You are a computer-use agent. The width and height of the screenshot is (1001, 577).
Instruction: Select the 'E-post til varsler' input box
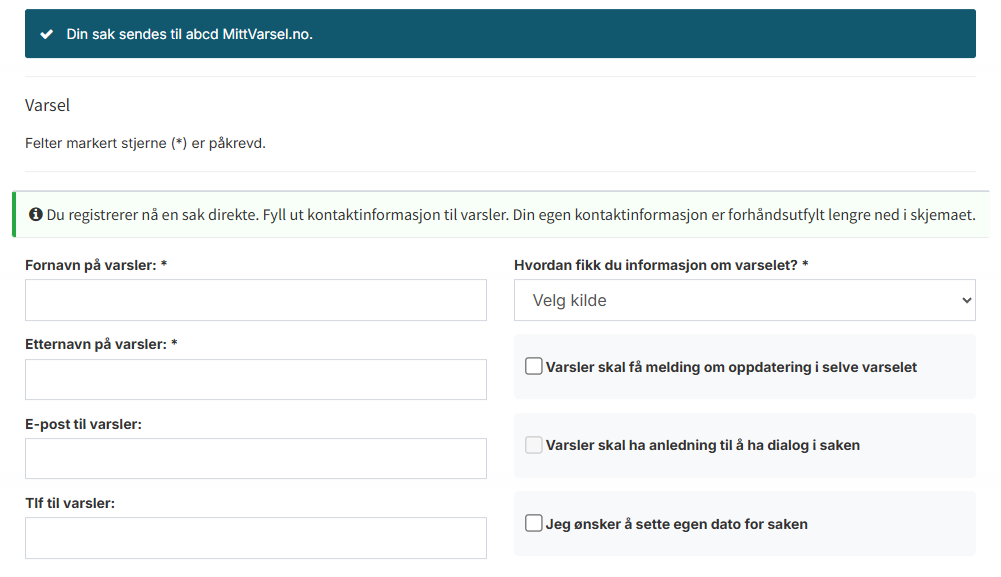coord(256,458)
